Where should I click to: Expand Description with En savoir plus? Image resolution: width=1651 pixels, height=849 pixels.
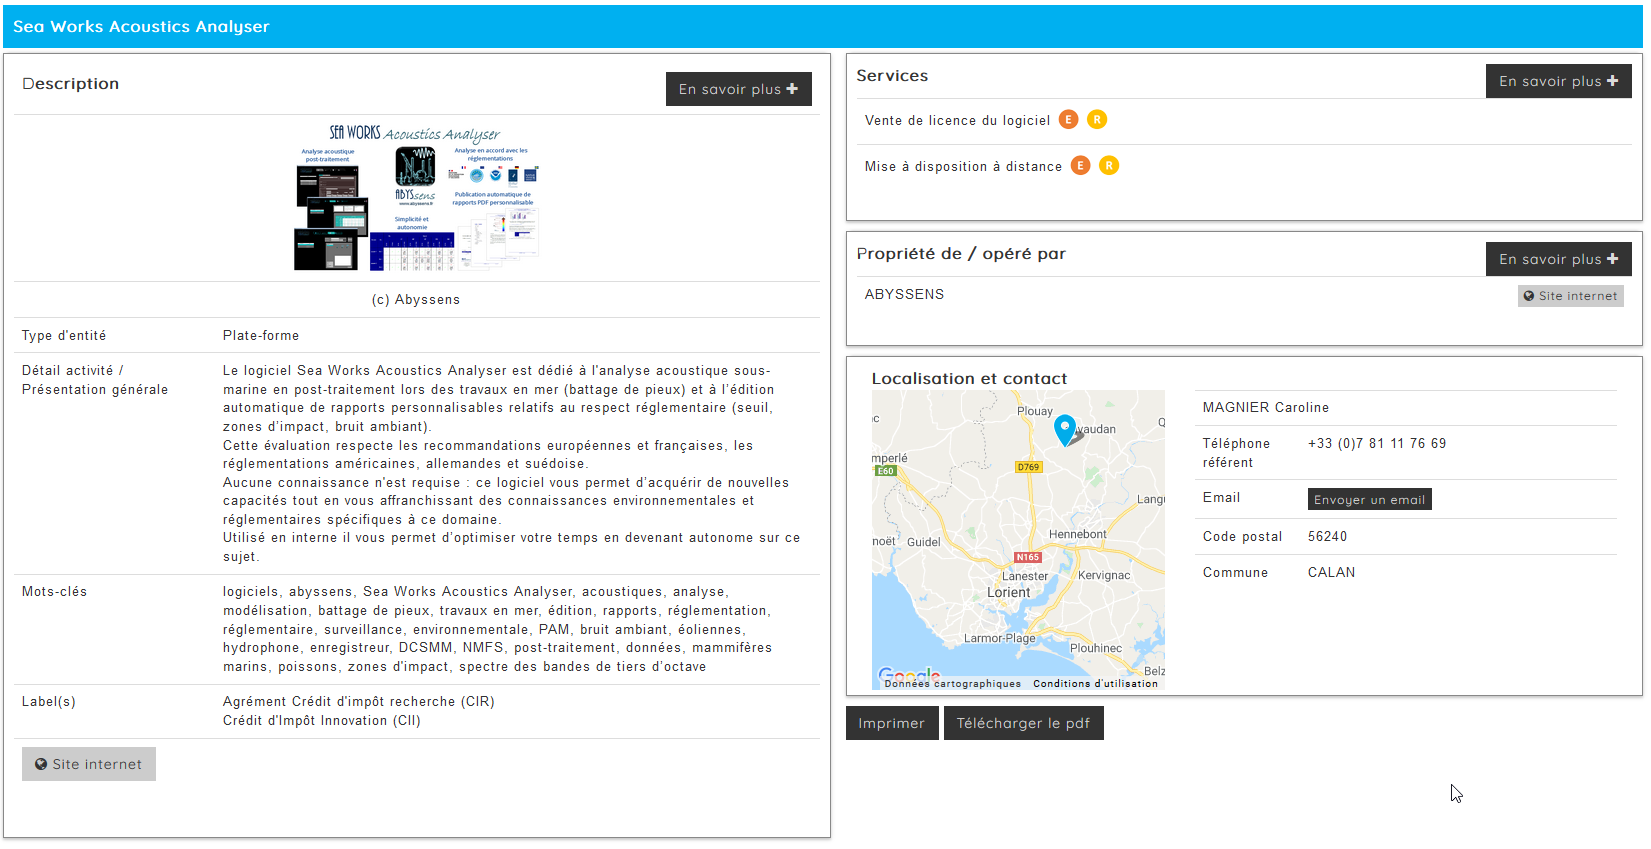coord(738,89)
